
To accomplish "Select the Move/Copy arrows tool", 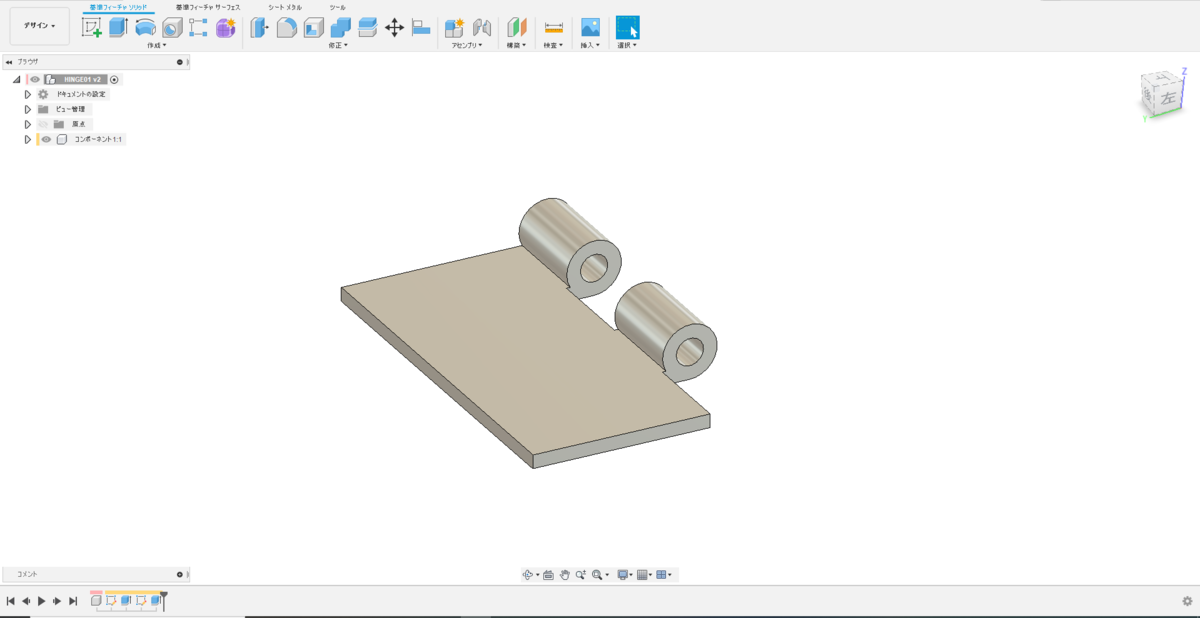I will tap(394, 28).
